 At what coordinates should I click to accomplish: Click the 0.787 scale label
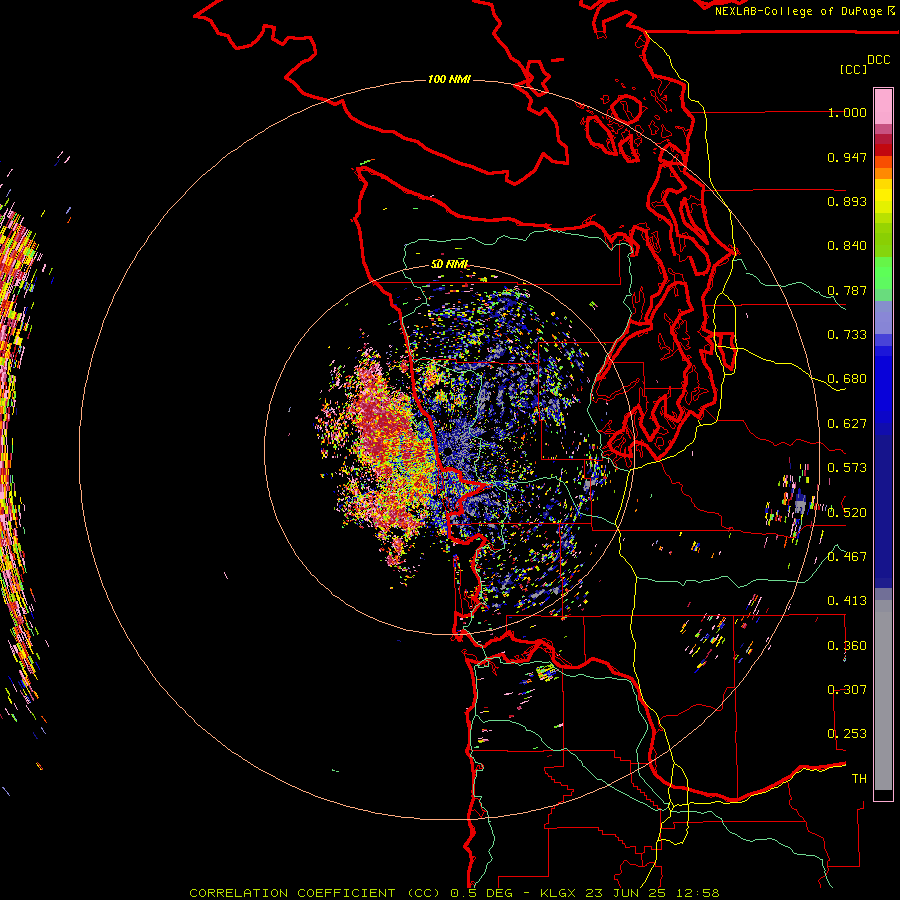[x=847, y=290]
